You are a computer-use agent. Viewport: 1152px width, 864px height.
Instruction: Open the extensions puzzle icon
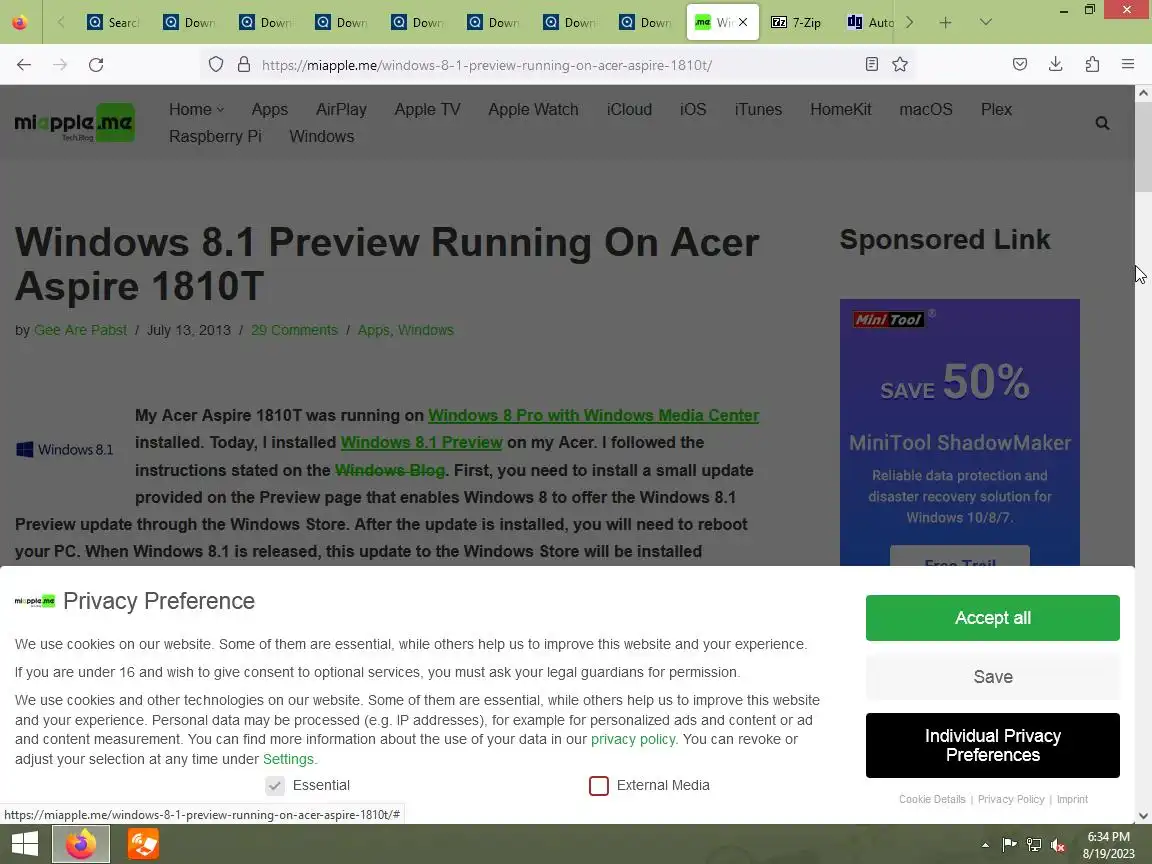(x=1092, y=65)
